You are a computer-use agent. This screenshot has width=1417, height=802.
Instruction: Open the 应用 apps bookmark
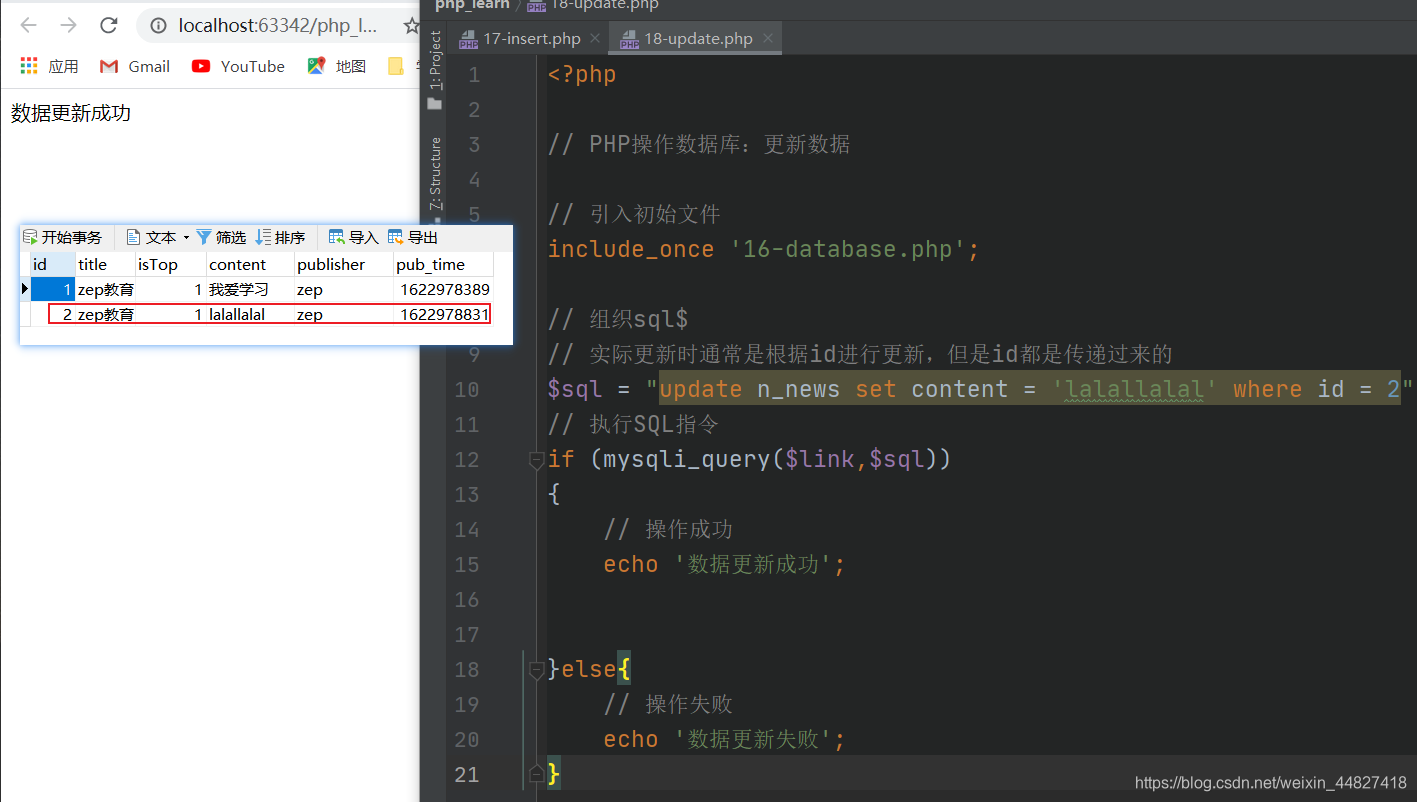[x=49, y=66]
